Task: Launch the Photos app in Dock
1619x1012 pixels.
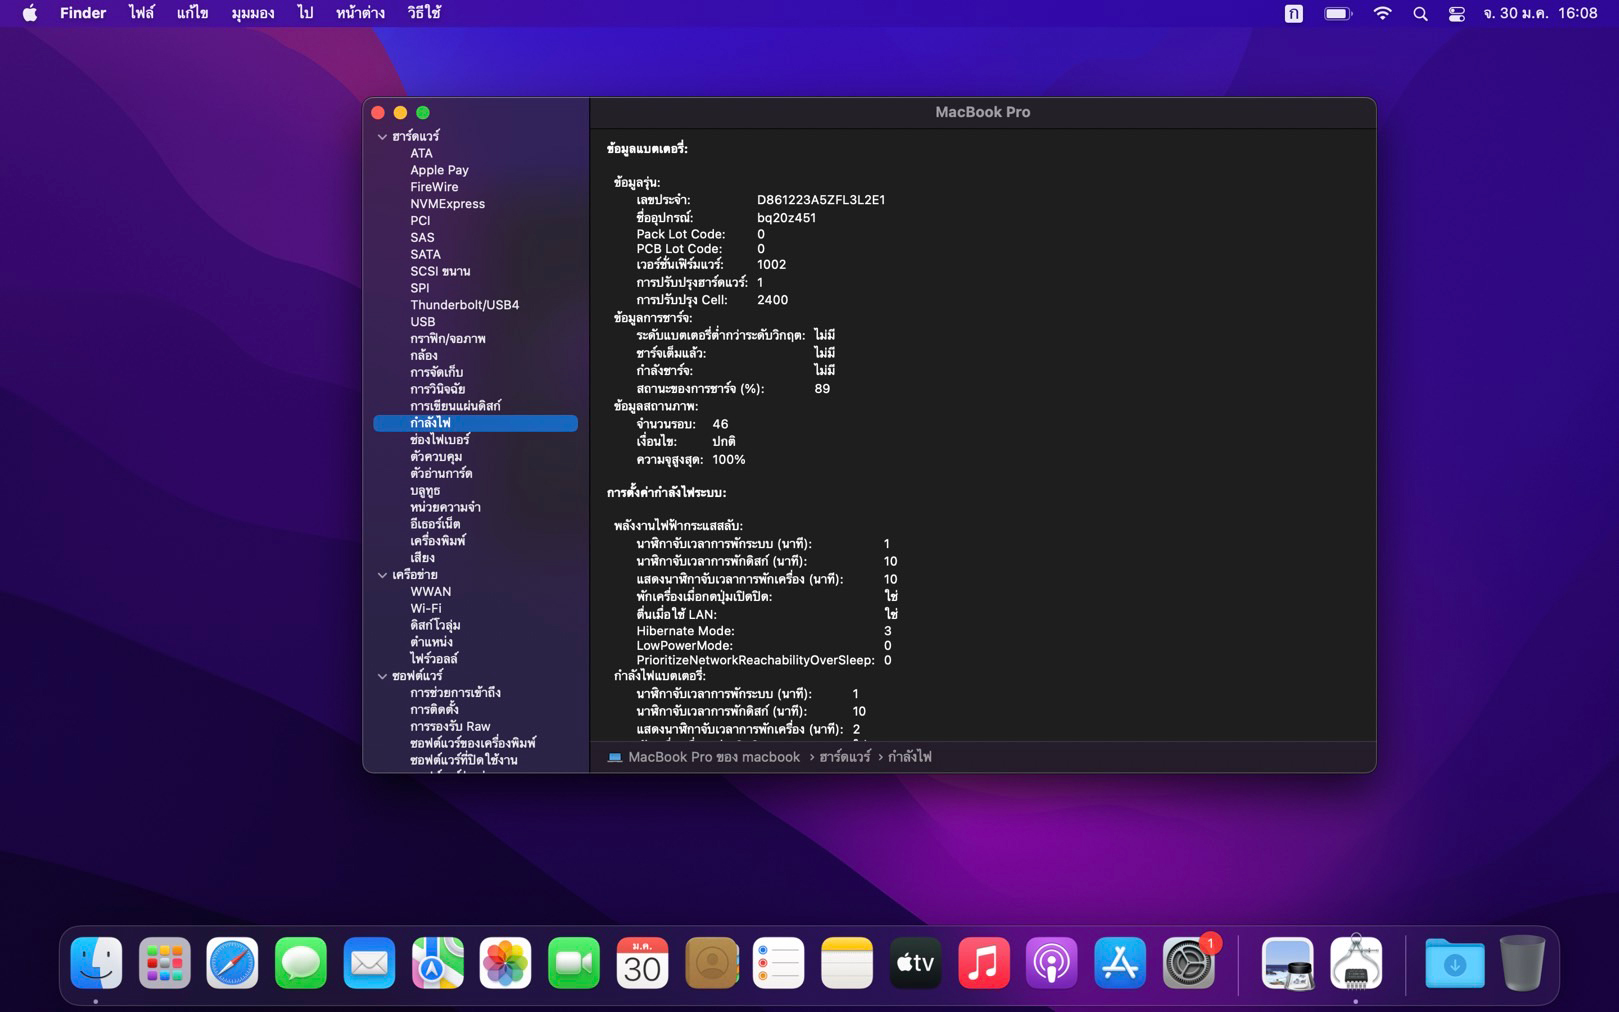Action: (x=505, y=964)
